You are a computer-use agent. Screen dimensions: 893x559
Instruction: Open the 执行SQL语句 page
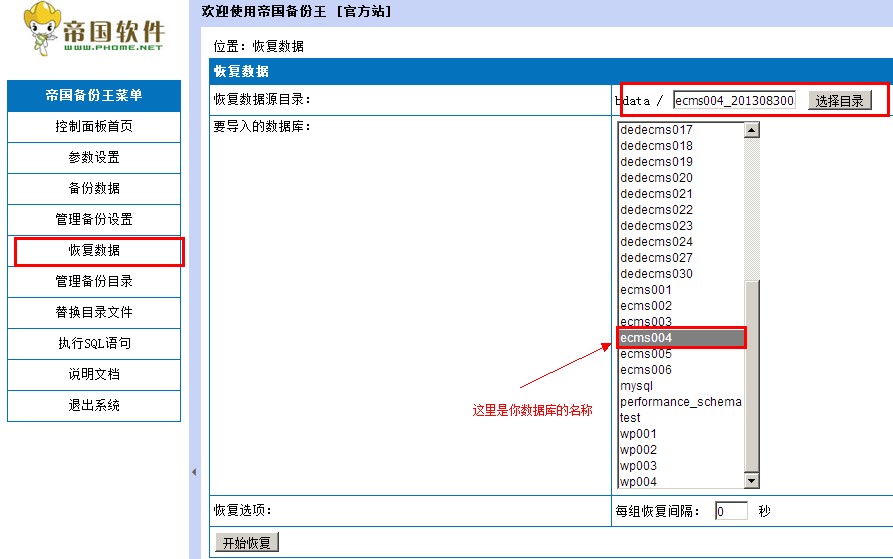[94, 344]
